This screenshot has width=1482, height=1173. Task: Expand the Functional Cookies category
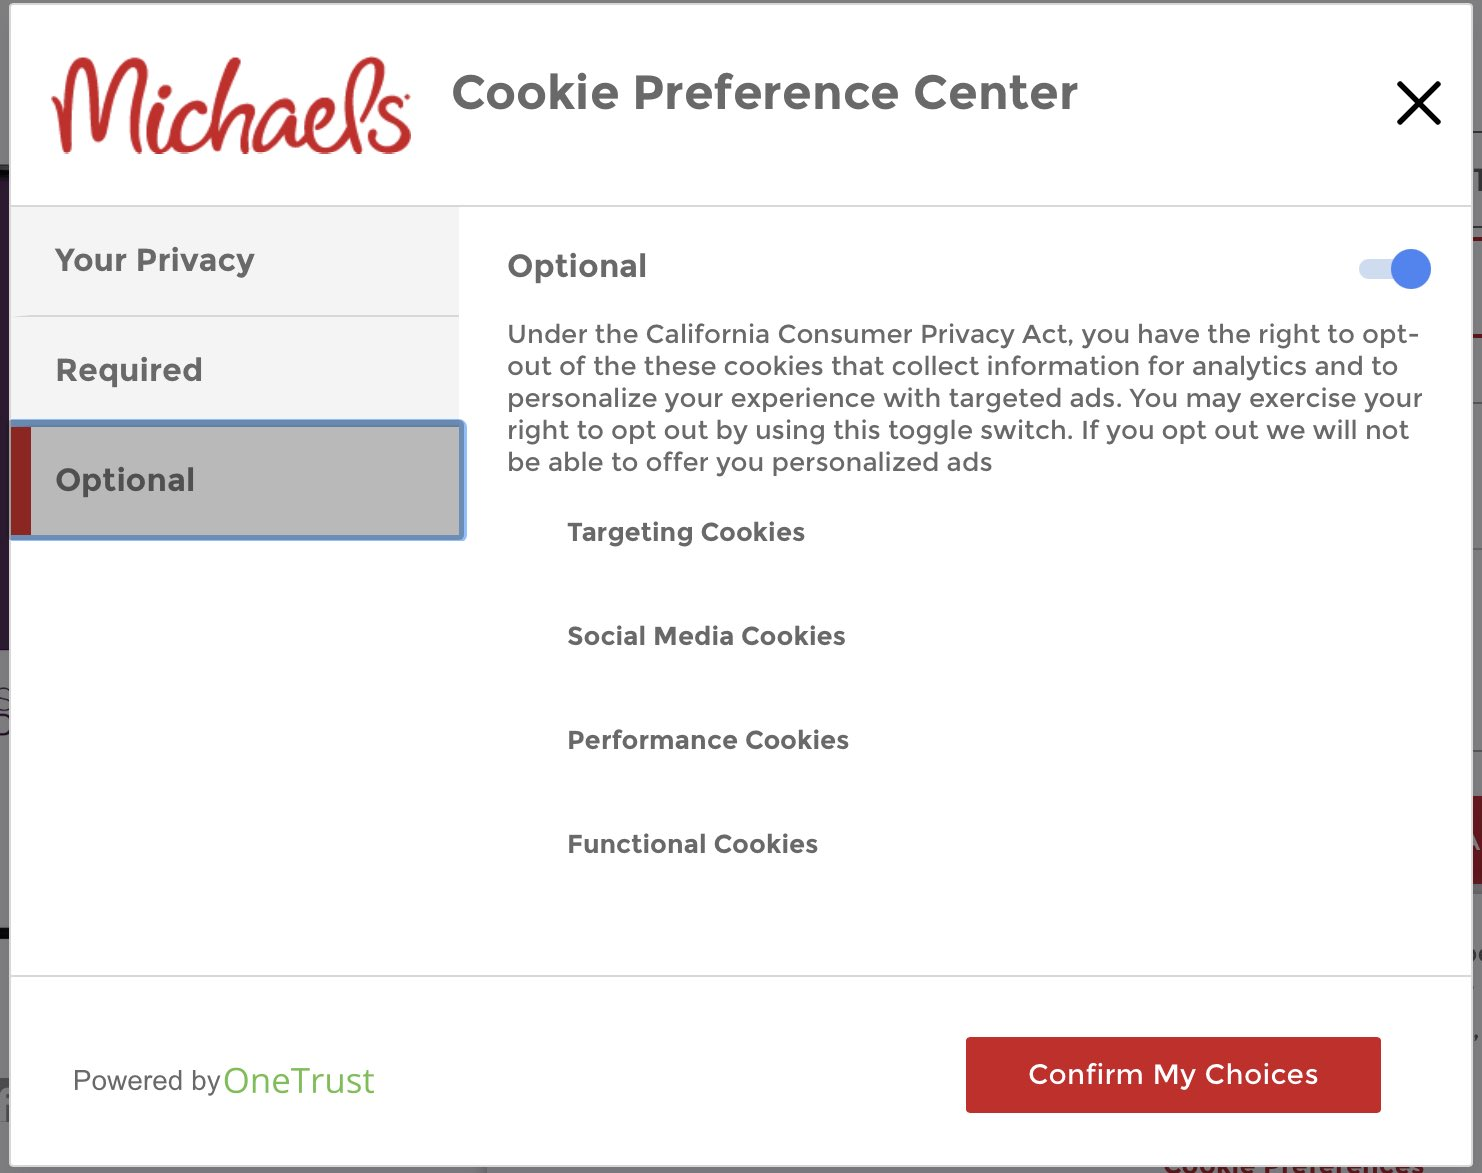pyautogui.click(x=693, y=844)
